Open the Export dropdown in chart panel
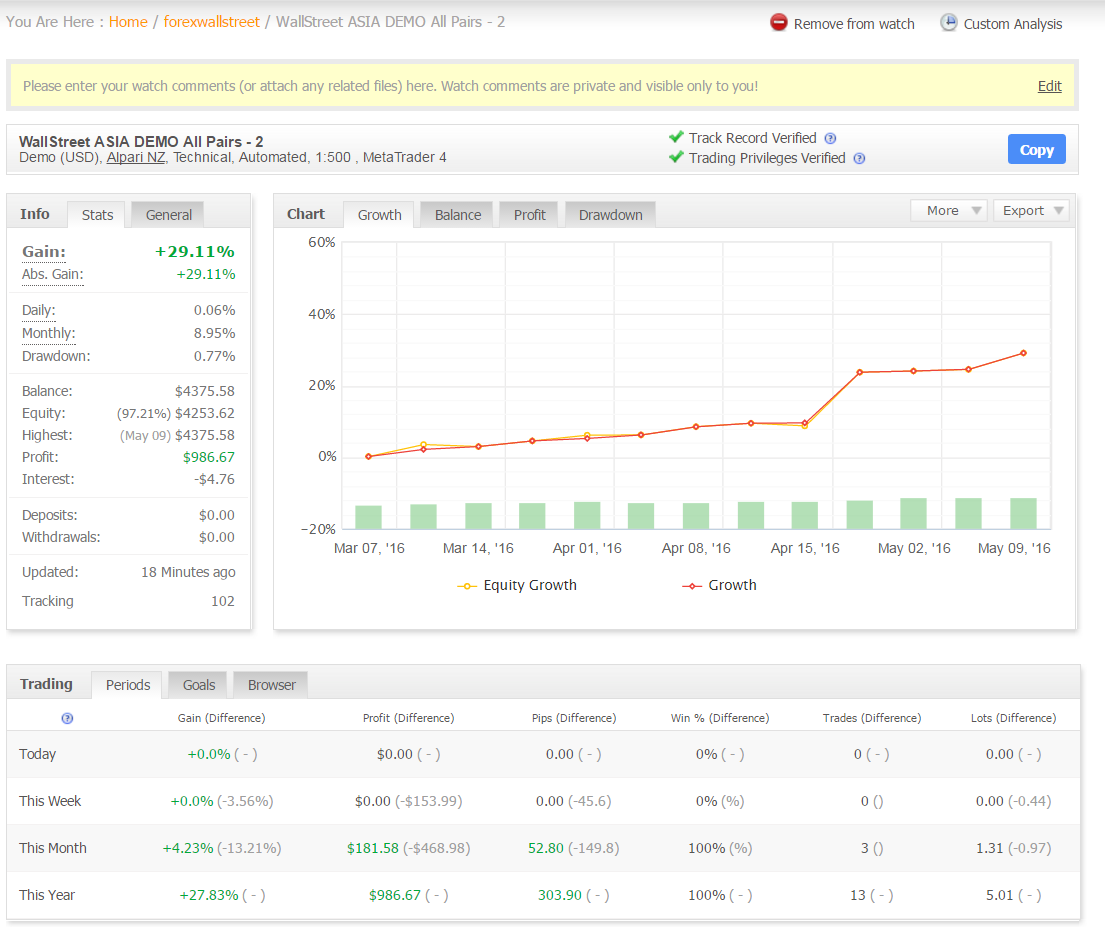This screenshot has width=1105, height=927. point(1031,211)
